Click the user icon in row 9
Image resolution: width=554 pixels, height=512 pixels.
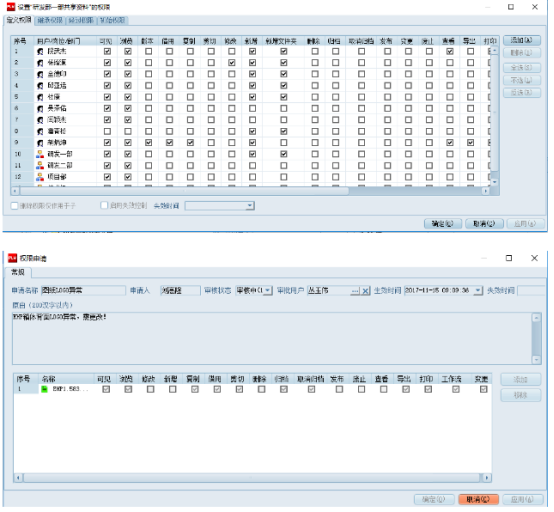(x=40, y=143)
